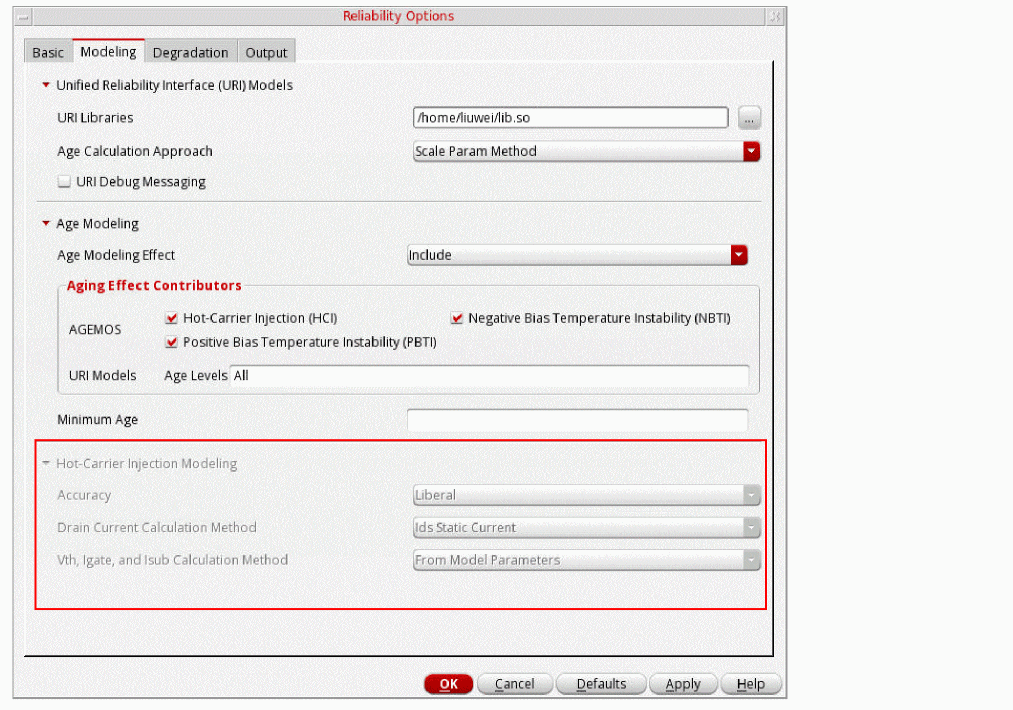Image resolution: width=1013 pixels, height=710 pixels.
Task: Confirm with the OK button
Action: tap(448, 684)
